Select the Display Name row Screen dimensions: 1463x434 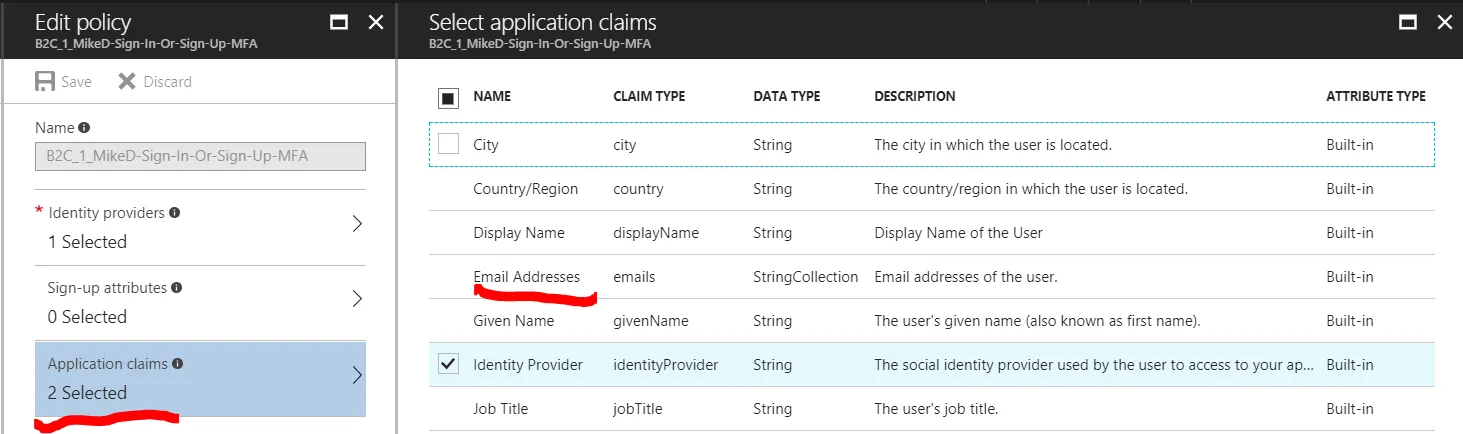pyautogui.click(x=932, y=233)
